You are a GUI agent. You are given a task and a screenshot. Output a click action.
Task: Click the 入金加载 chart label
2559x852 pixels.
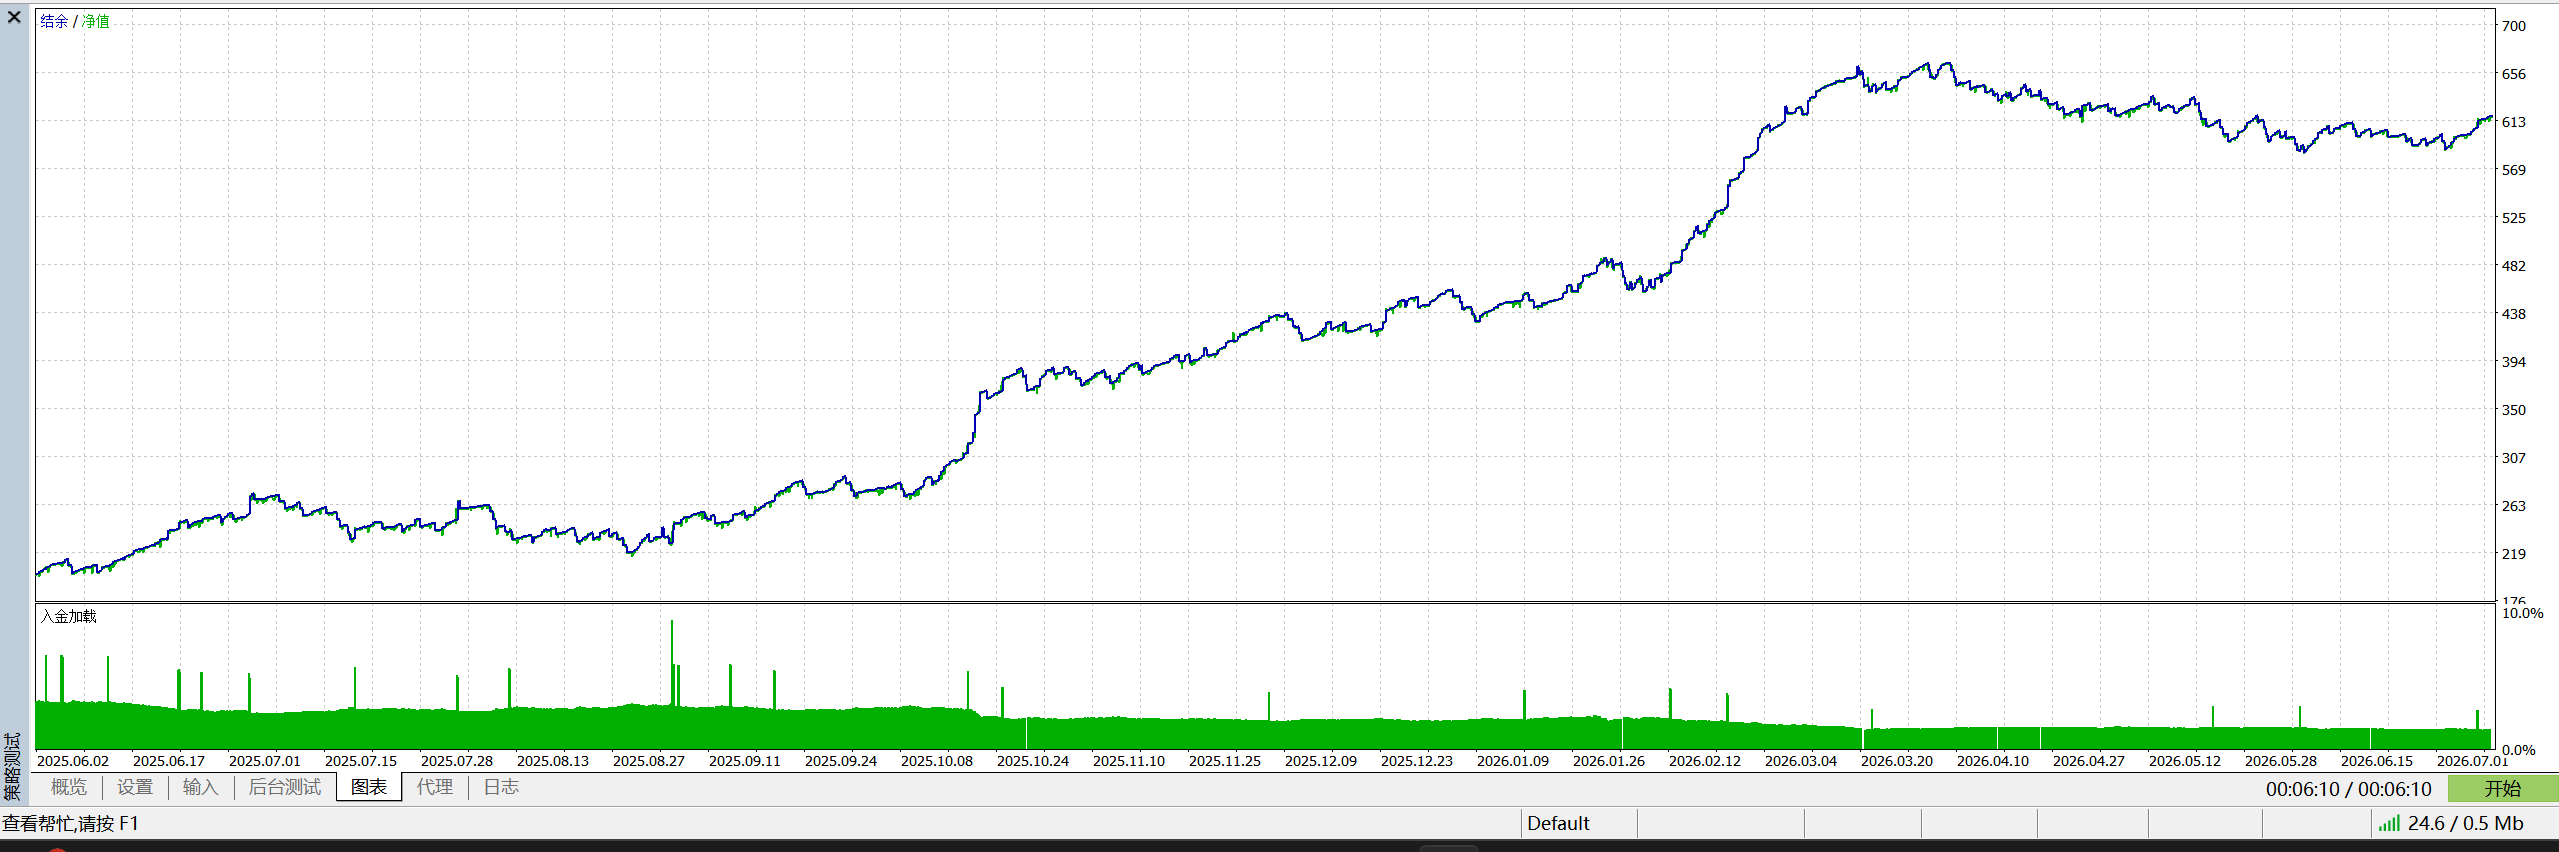click(x=69, y=616)
